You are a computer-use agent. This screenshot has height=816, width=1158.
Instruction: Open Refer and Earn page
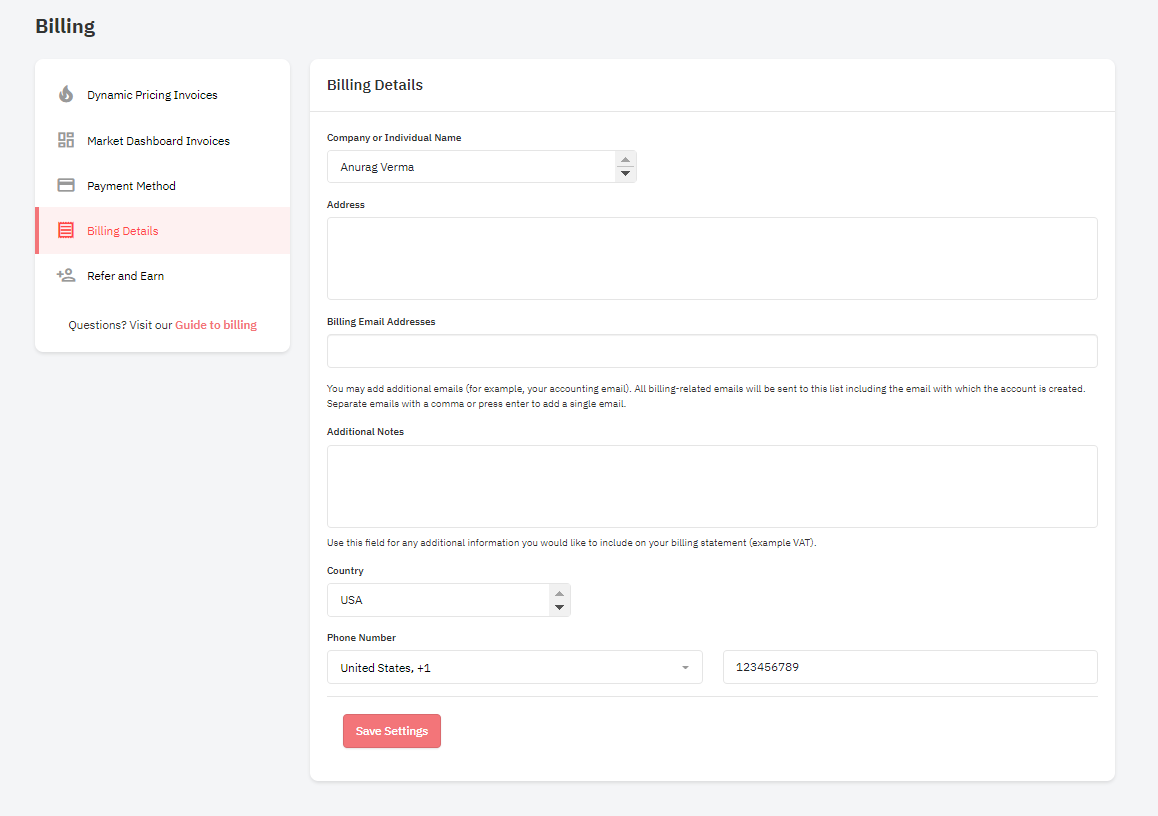pyautogui.click(x=162, y=276)
